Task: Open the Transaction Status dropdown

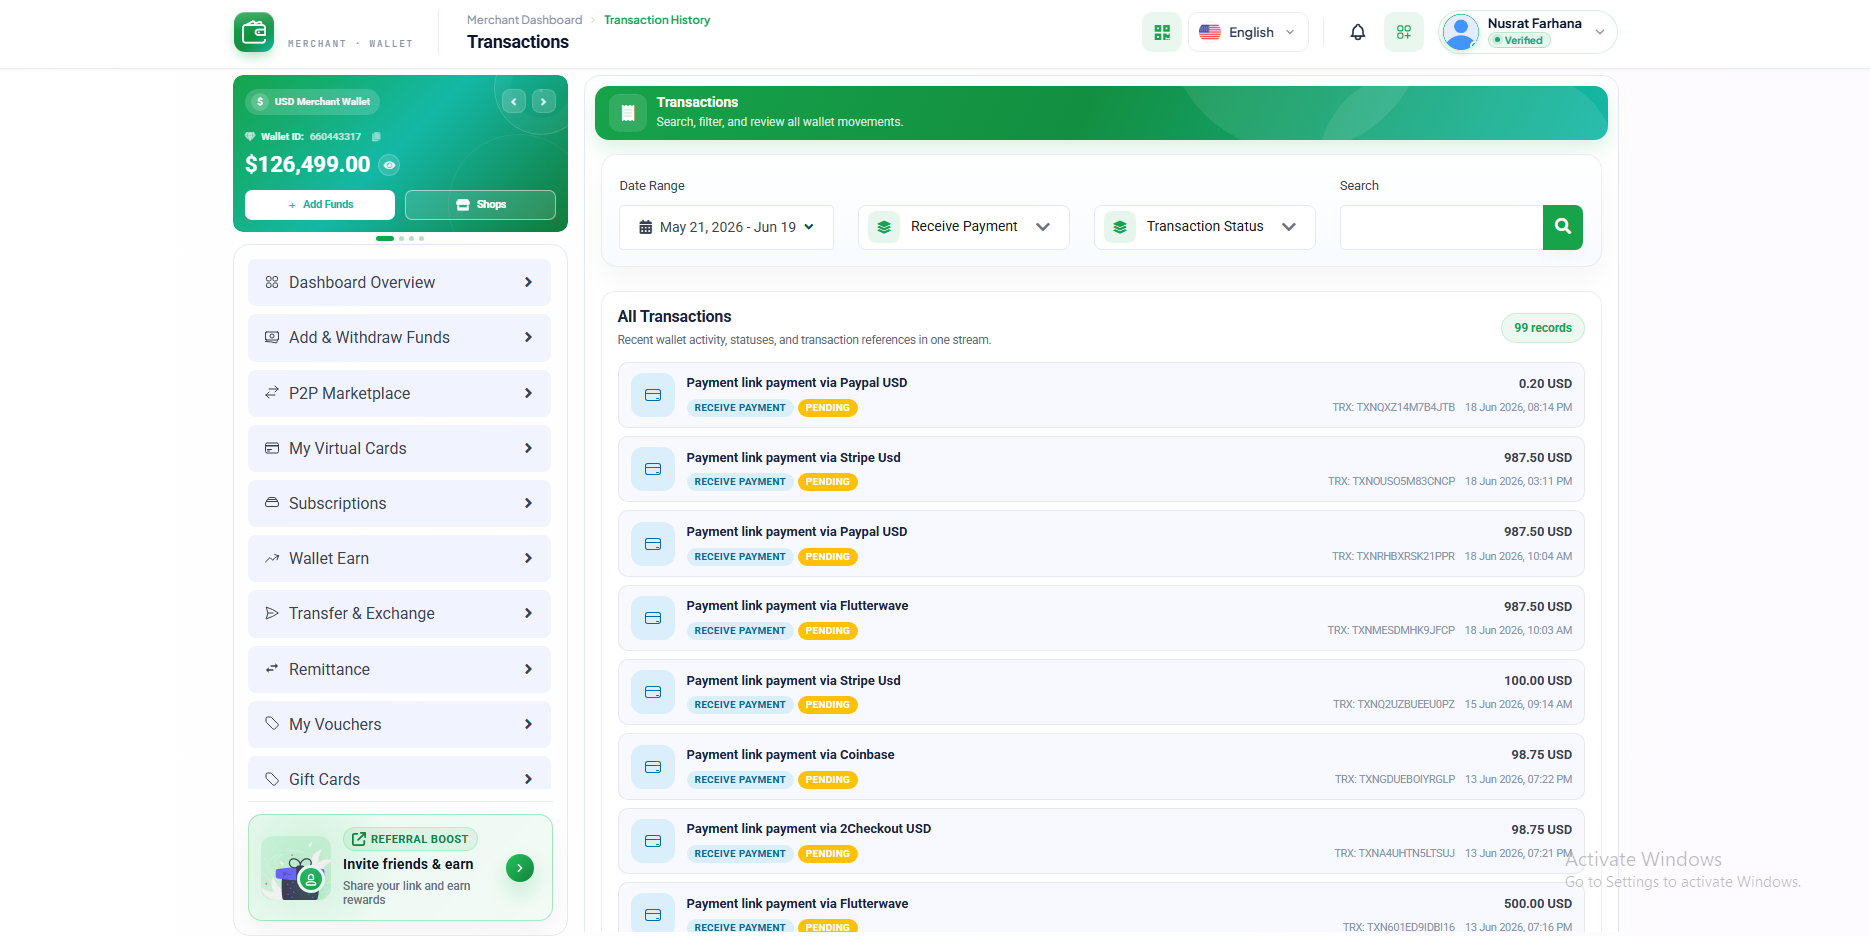Action: coord(1205,227)
